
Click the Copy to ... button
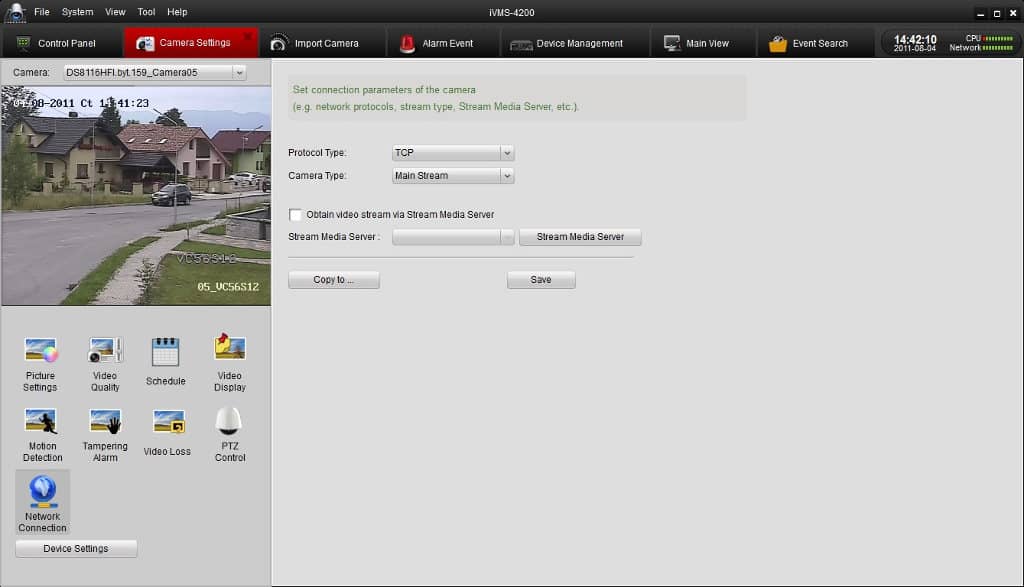[333, 280]
